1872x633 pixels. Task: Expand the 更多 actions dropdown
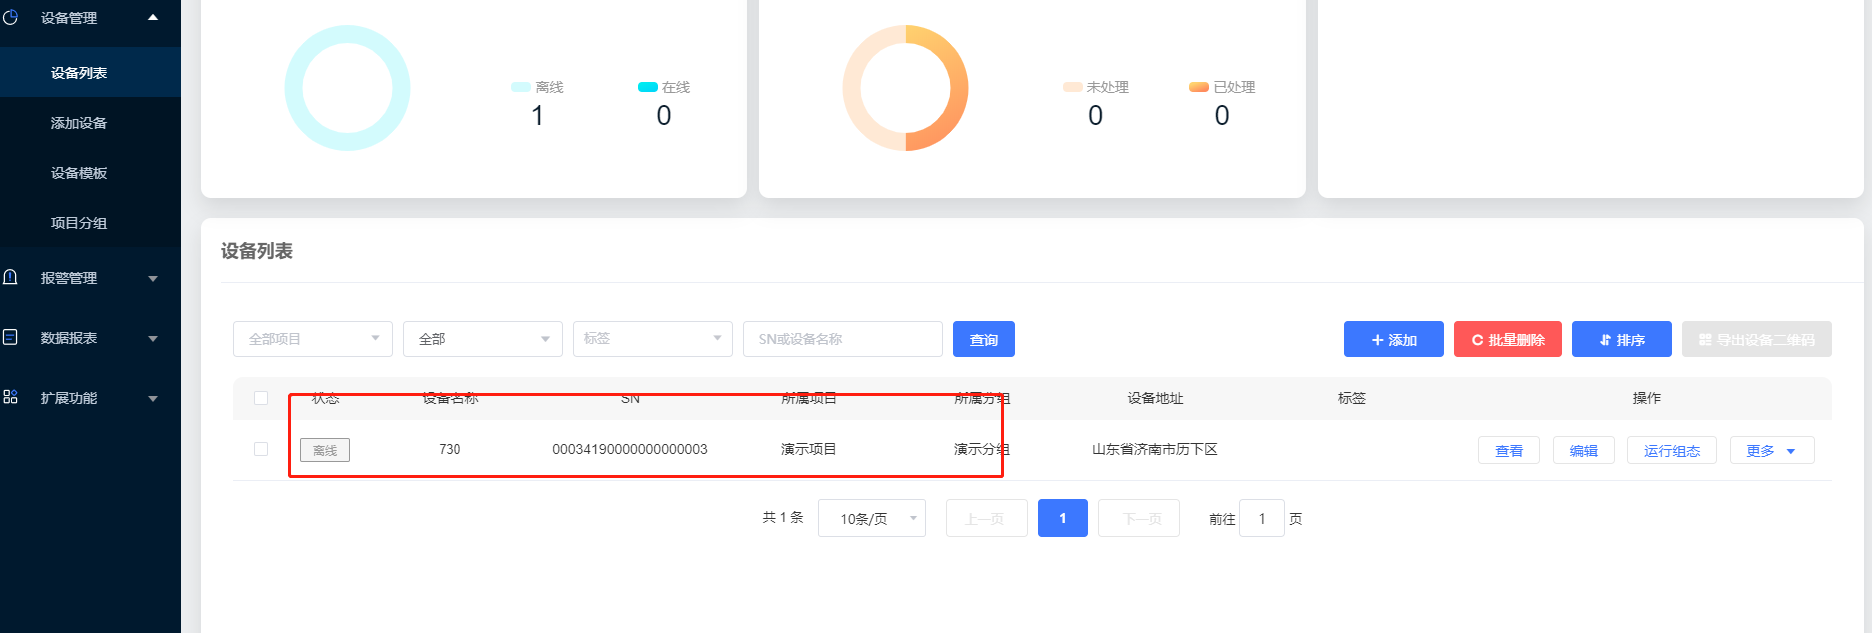click(1771, 451)
